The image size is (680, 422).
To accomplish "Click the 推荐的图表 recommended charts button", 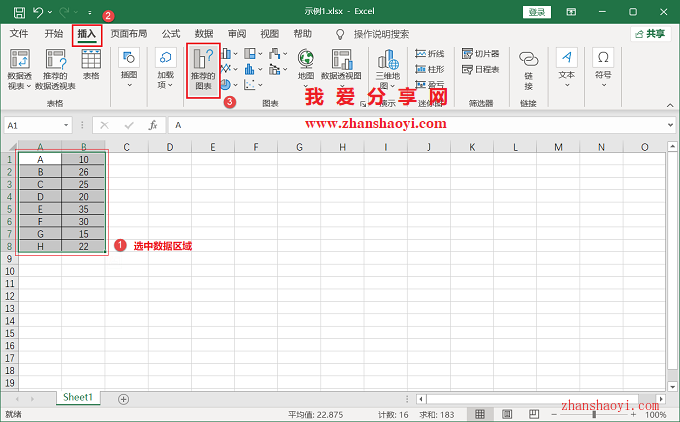I will click(203, 70).
